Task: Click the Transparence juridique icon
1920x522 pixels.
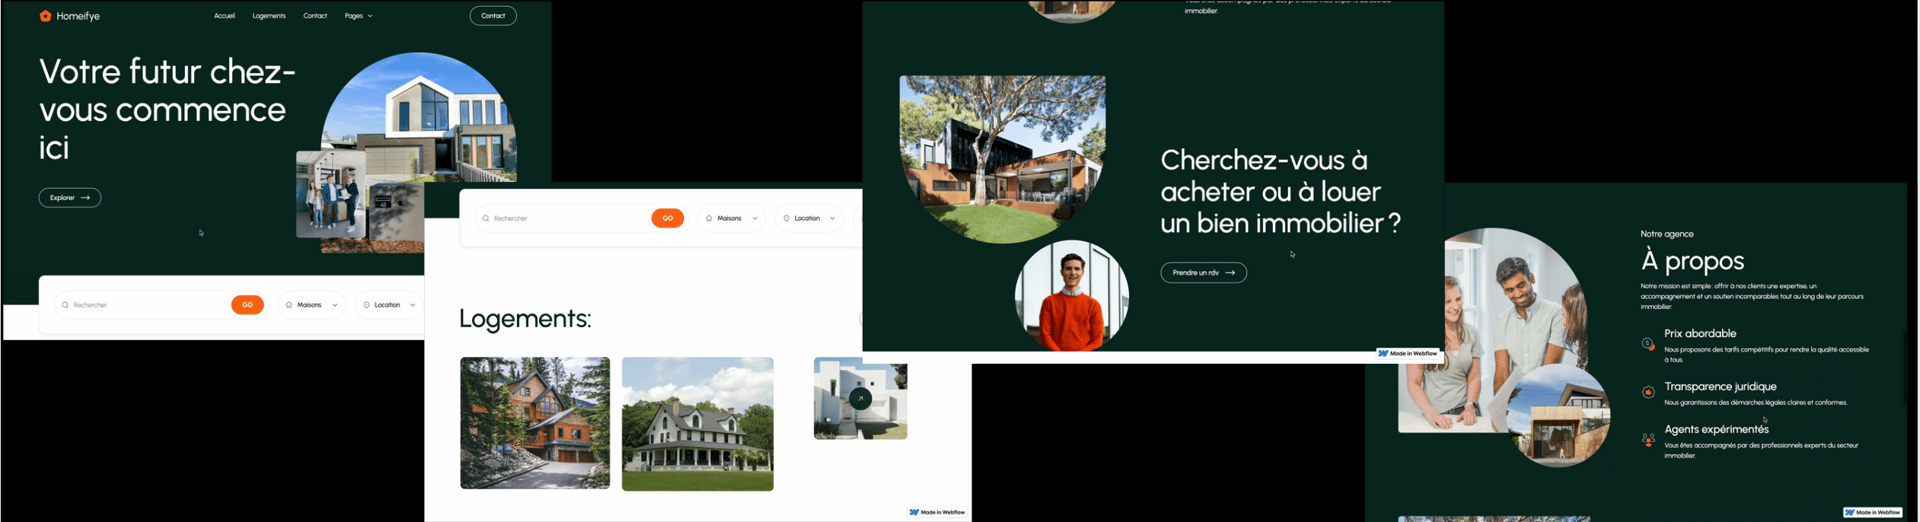Action: point(1648,392)
